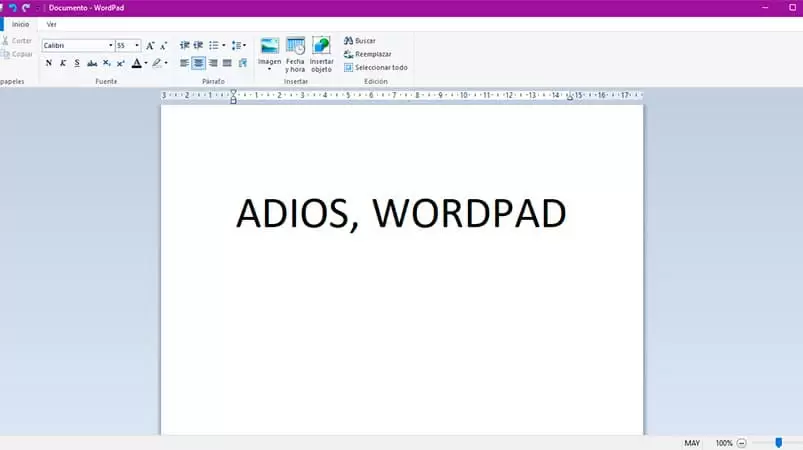The height and width of the screenshot is (450, 803).
Task: Toggle underline (S) formatting
Action: point(77,63)
